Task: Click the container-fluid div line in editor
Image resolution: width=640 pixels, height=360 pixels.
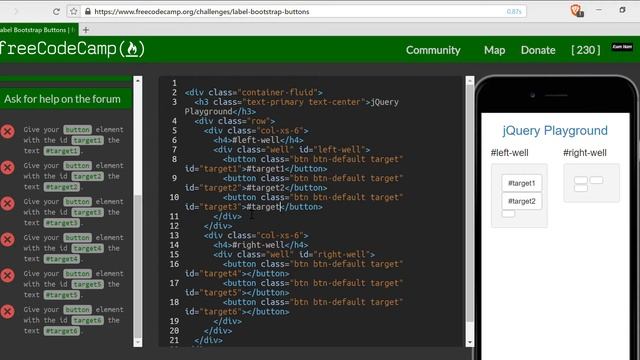Action: tap(253, 92)
